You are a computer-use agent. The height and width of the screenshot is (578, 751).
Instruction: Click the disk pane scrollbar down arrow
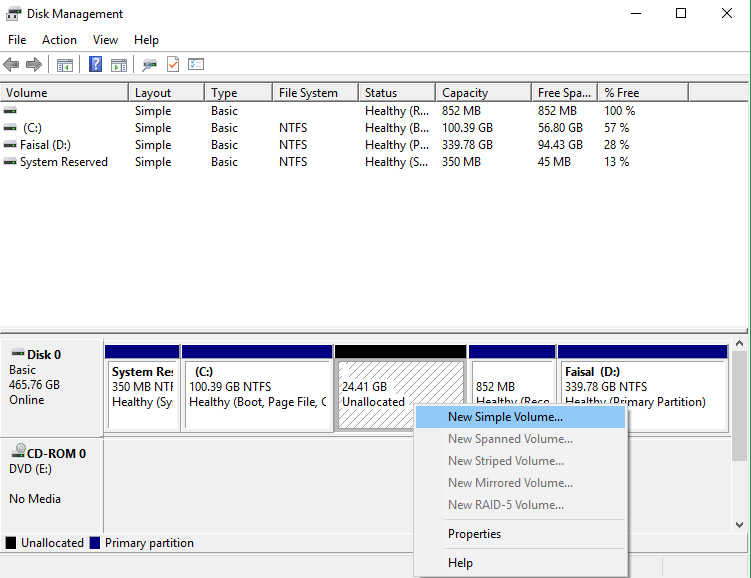pos(741,524)
